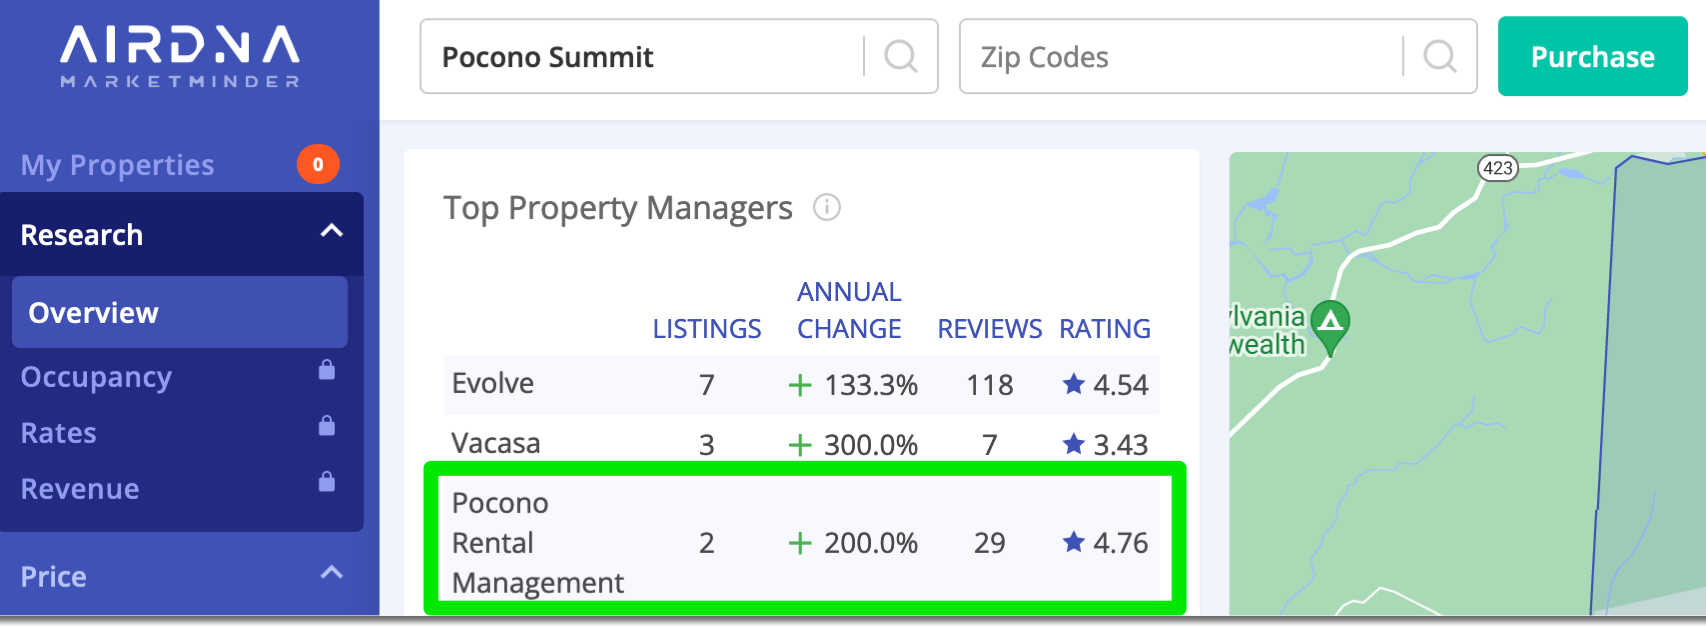This screenshot has width=1706, height=626.
Task: Open the Rates menu item
Action: point(59,433)
